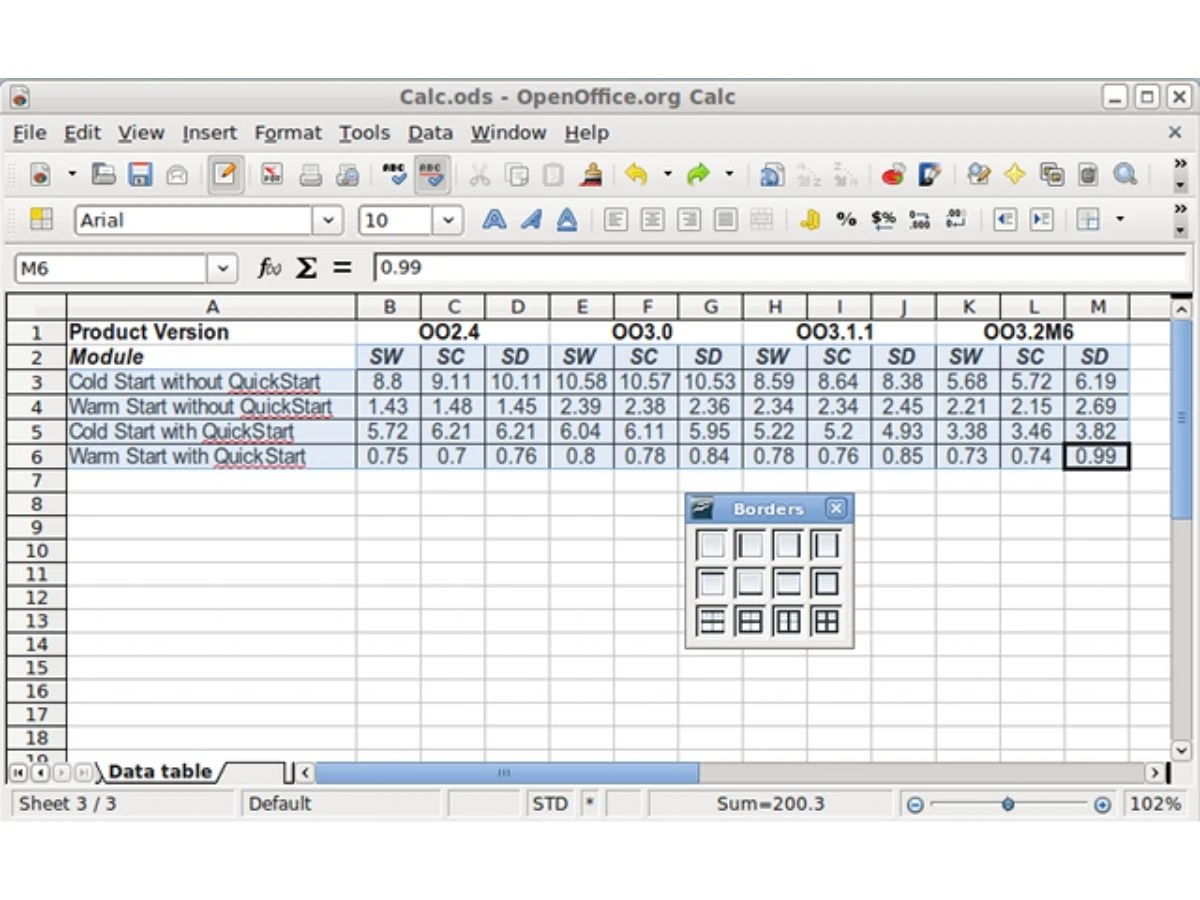The width and height of the screenshot is (1200, 900).
Task: Expand the Name Box dropdown showing M6
Action: tap(223, 268)
